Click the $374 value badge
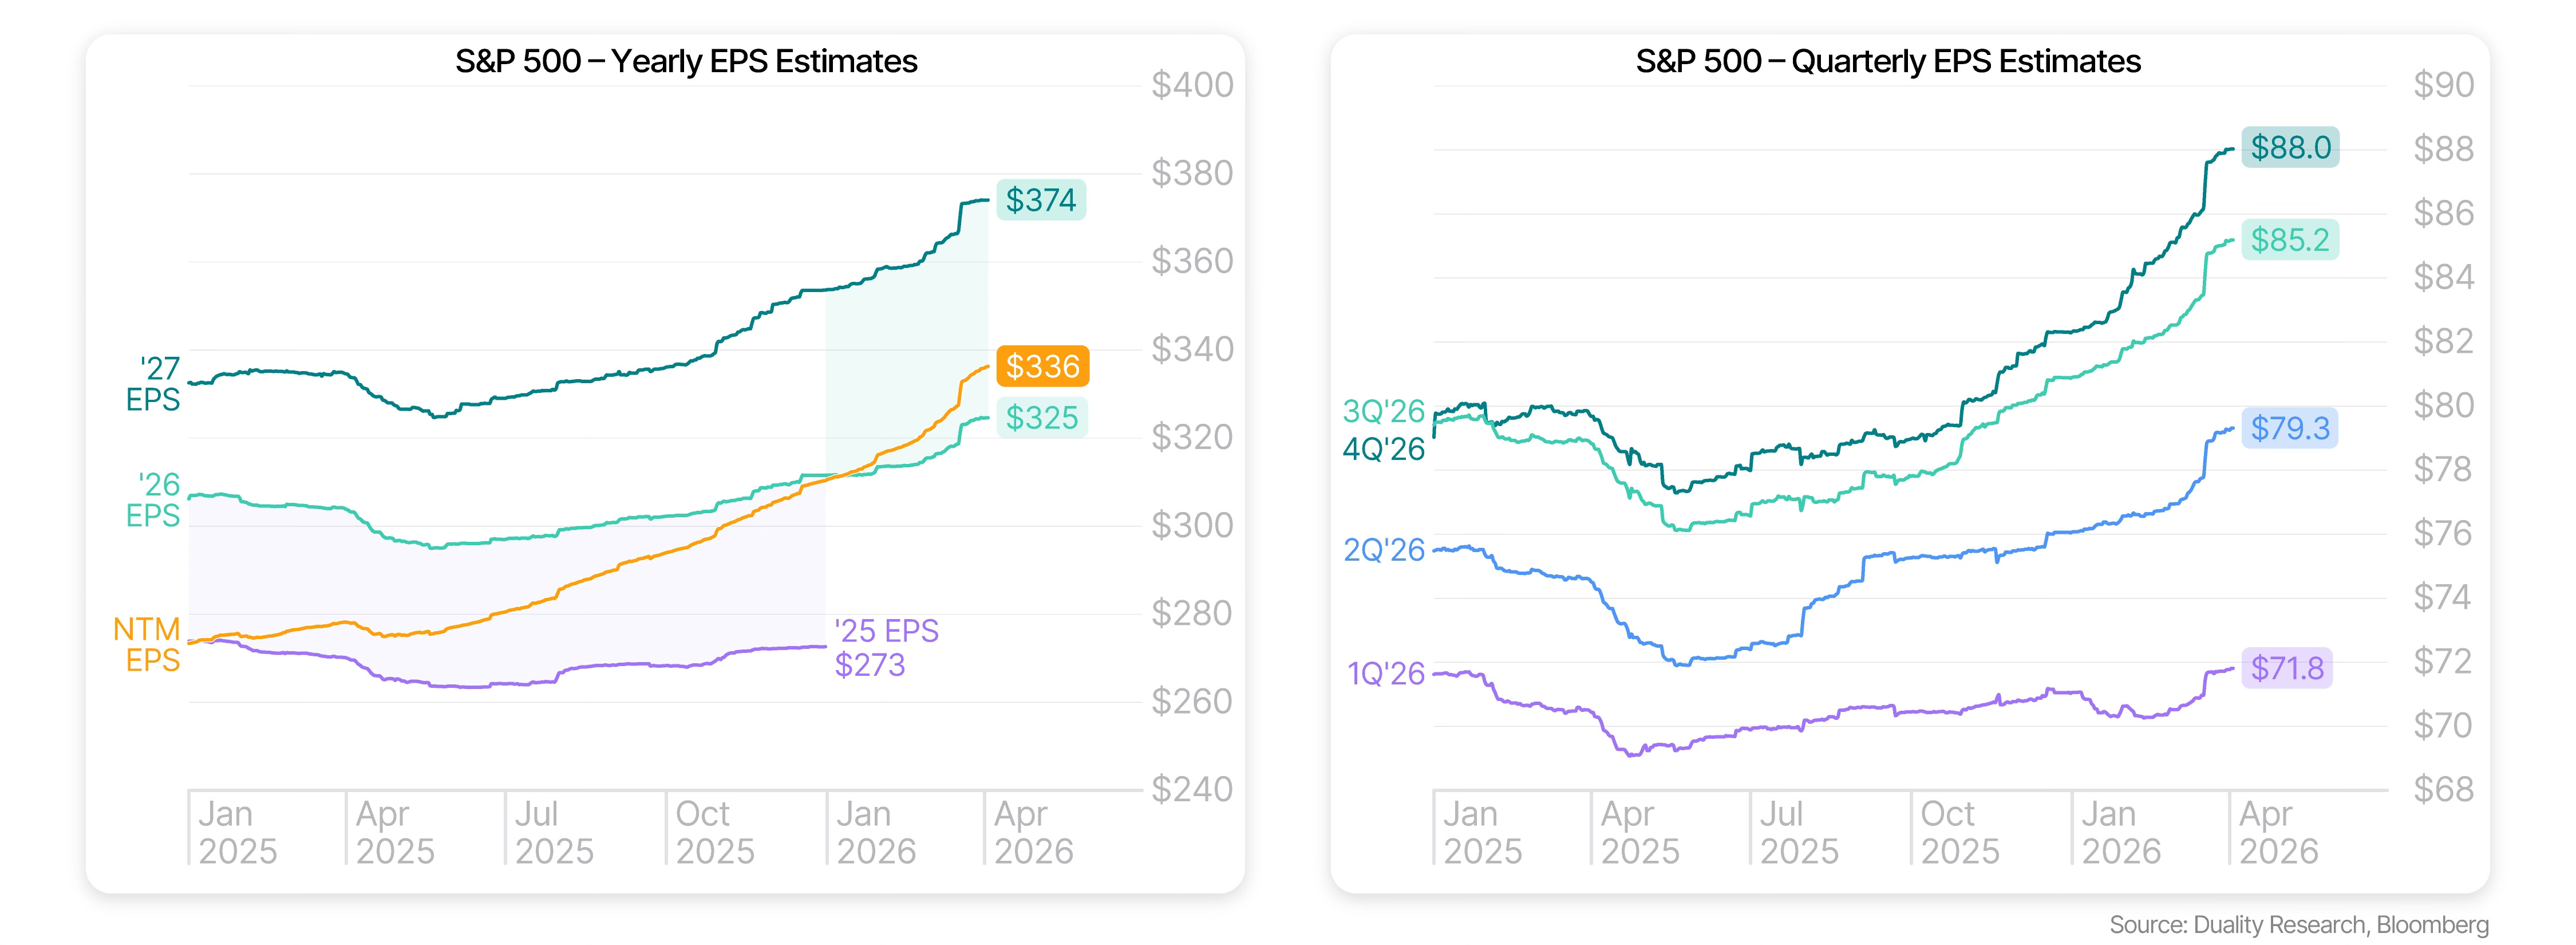Screen dimensions: 2576x945 coord(1041,200)
